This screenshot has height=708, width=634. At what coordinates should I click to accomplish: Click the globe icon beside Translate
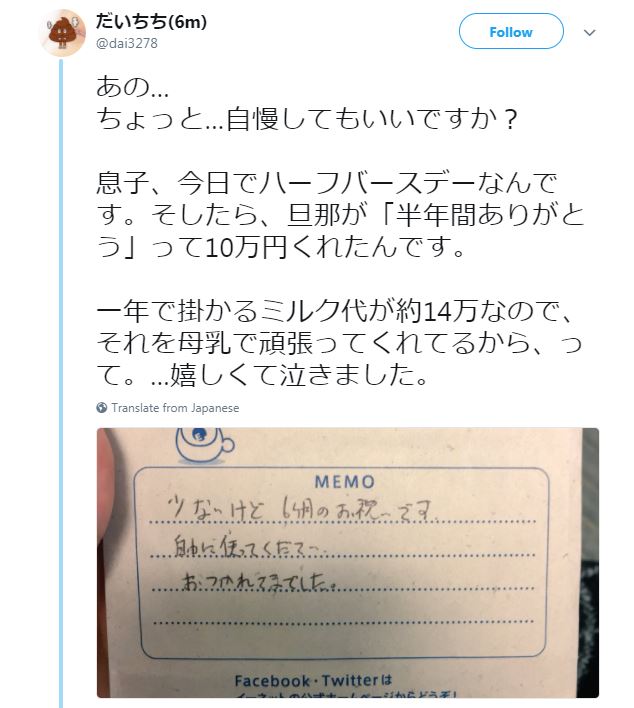point(102,408)
